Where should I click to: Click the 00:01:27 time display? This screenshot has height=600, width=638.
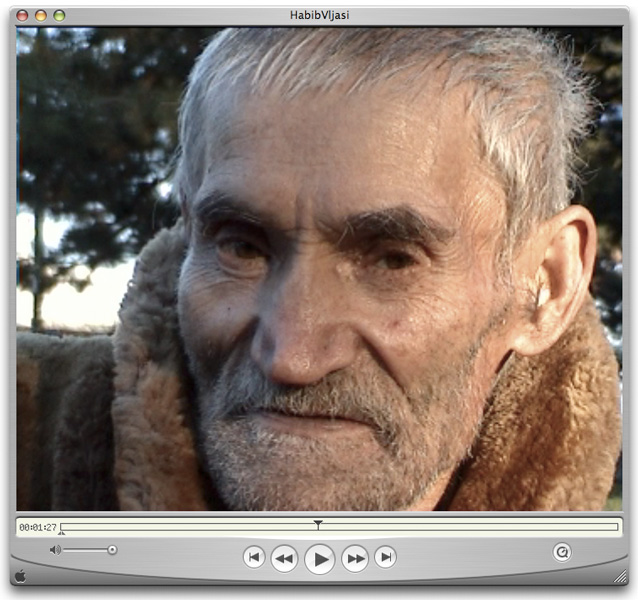pyautogui.click(x=38, y=528)
